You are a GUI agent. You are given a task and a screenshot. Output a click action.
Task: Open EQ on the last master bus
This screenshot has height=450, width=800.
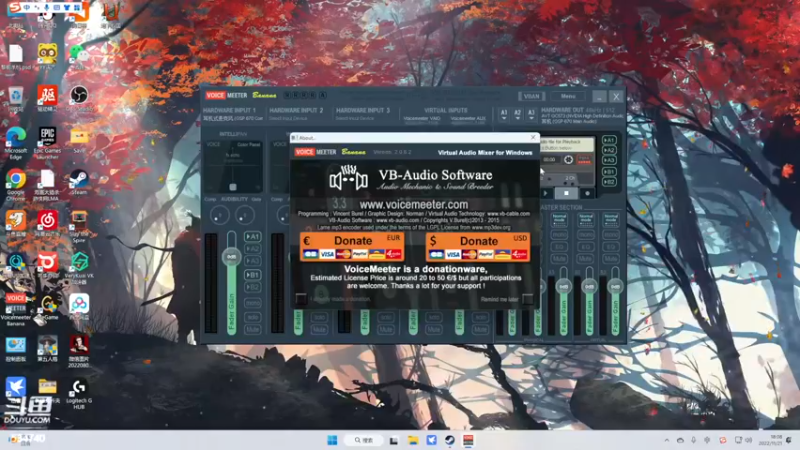pyautogui.click(x=611, y=247)
